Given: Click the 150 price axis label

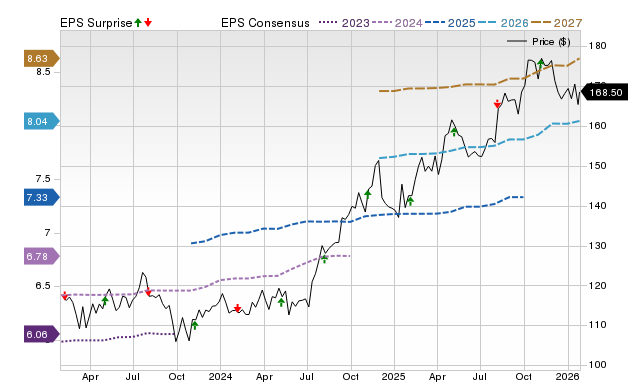Looking at the screenshot, I should [x=598, y=166].
